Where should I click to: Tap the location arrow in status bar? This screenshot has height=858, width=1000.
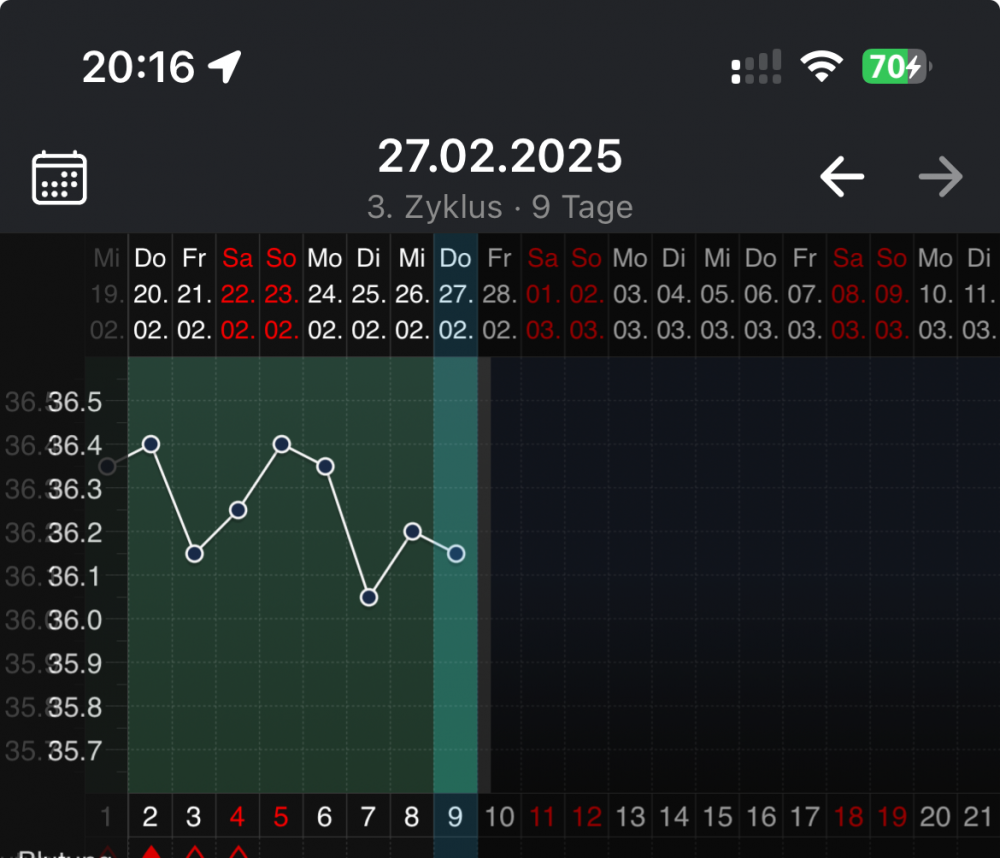[225, 66]
